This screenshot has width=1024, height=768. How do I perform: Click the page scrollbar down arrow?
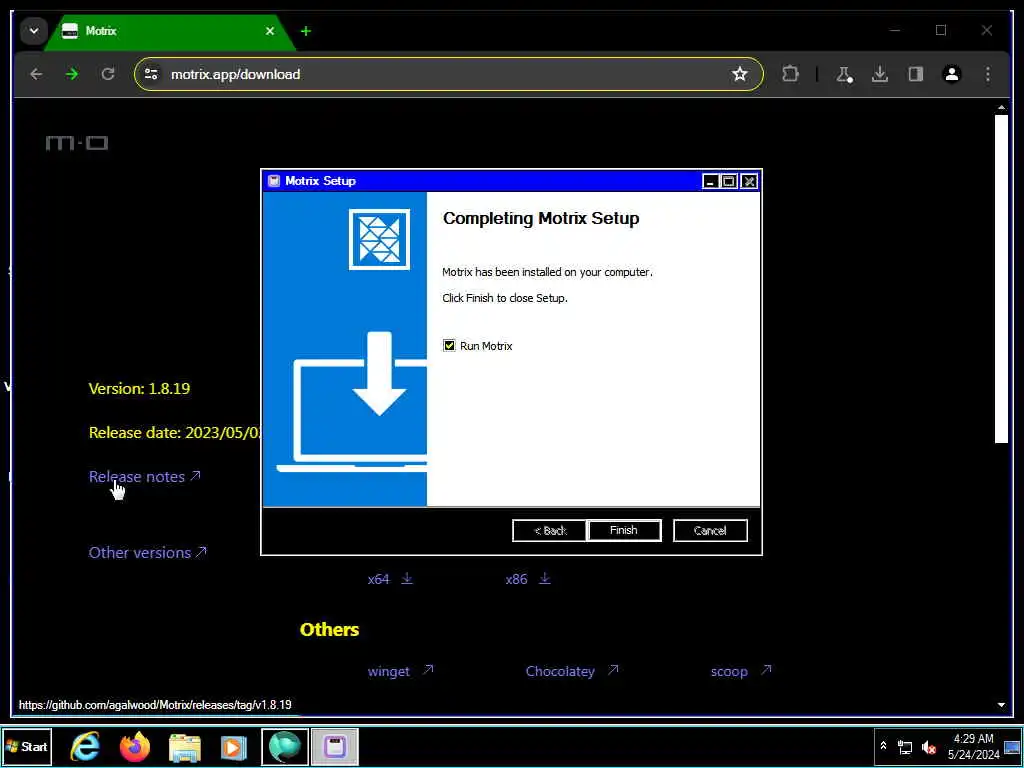pyautogui.click(x=1001, y=705)
